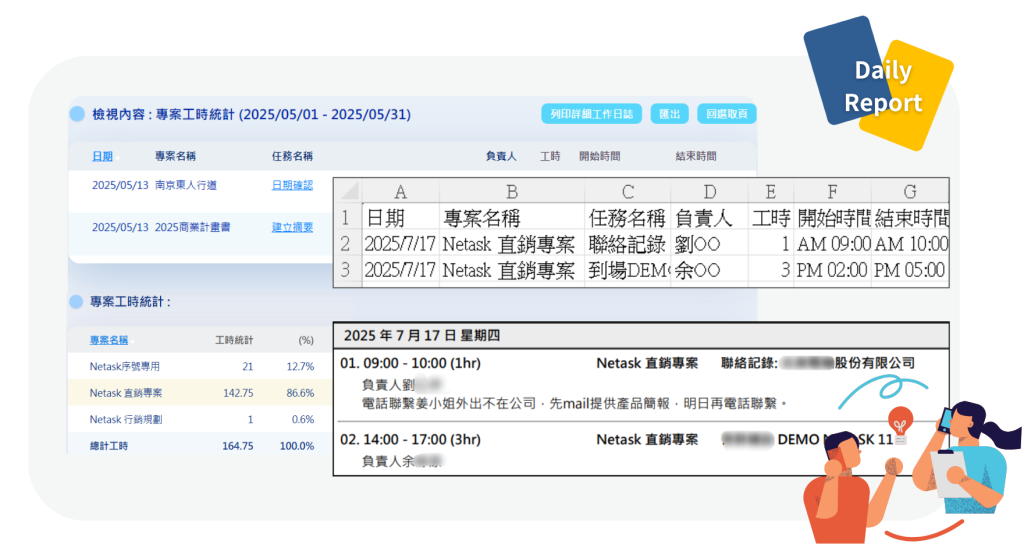Click the blue dot beside 專案工時統計 section
The image size is (1024, 555).
tap(76, 301)
